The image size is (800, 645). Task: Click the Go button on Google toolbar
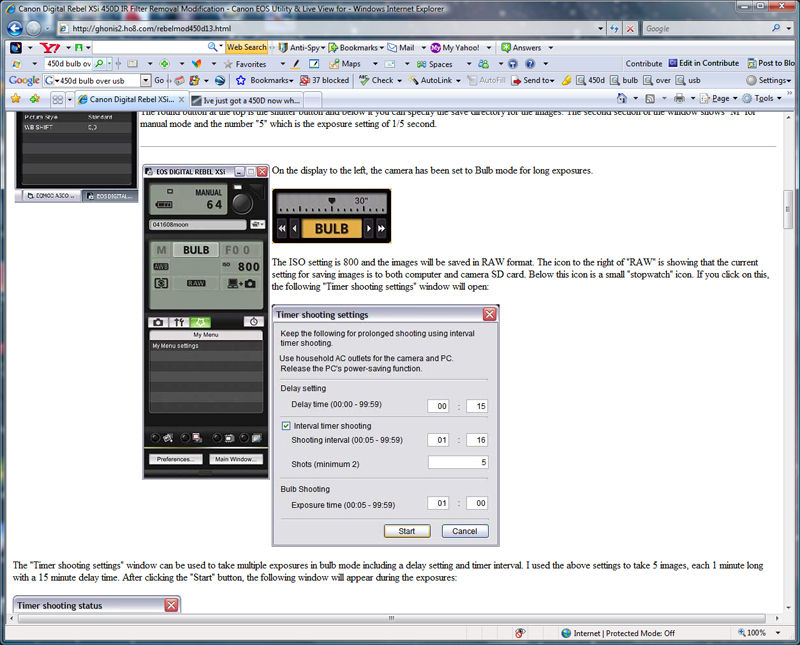[159, 81]
